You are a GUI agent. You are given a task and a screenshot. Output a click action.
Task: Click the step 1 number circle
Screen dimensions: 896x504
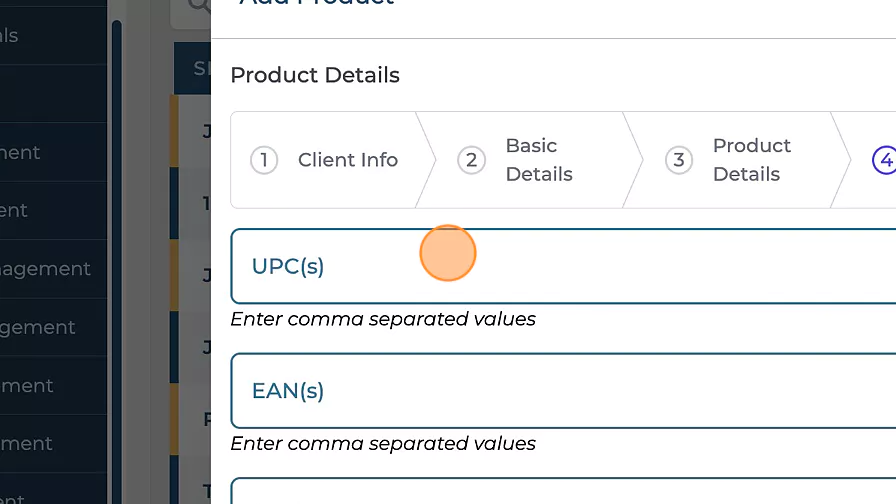coord(263,160)
